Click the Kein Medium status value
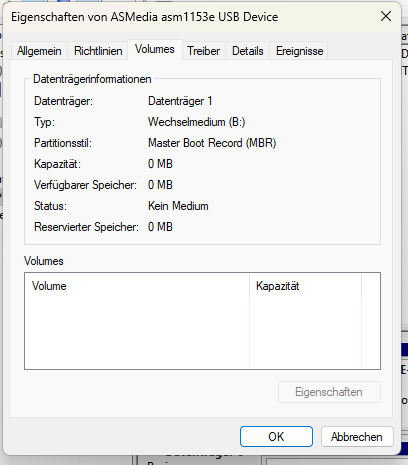This screenshot has width=408, height=465. pos(178,206)
